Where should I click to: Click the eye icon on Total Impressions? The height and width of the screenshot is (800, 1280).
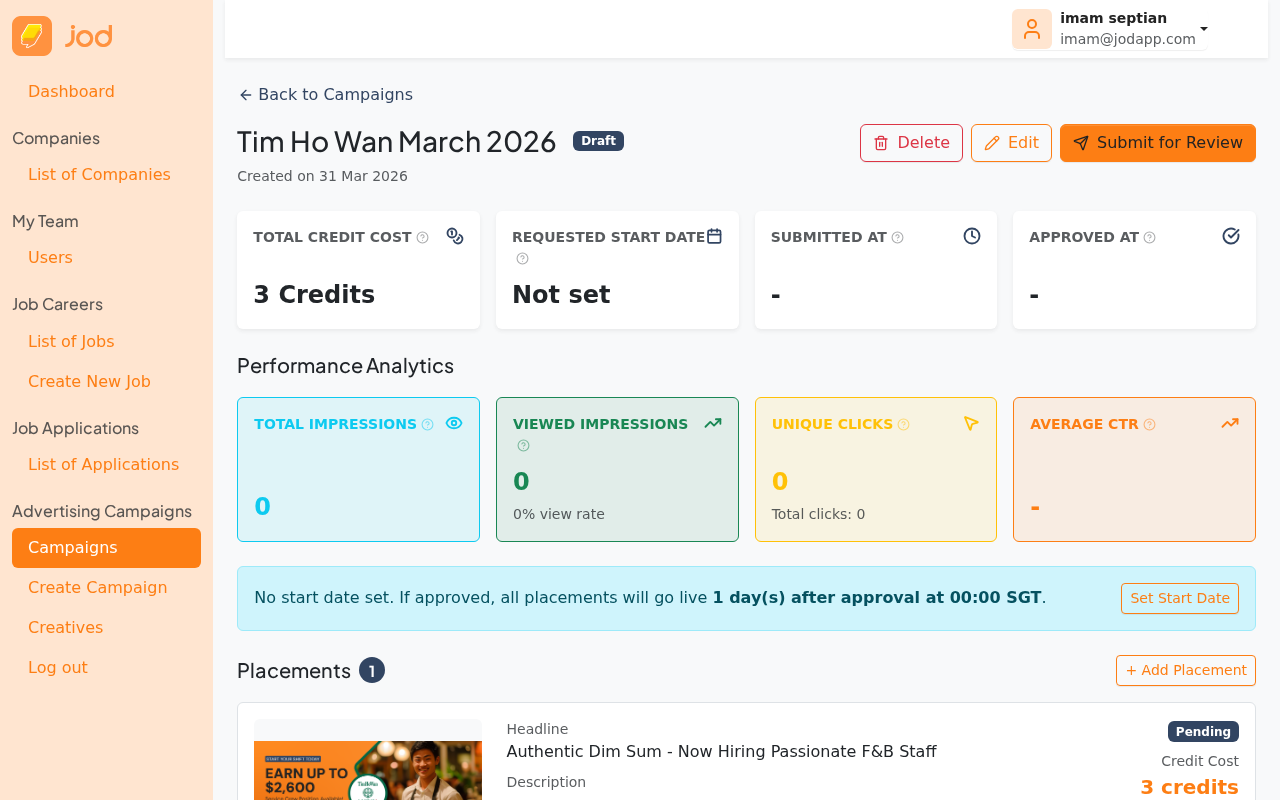coord(454,423)
